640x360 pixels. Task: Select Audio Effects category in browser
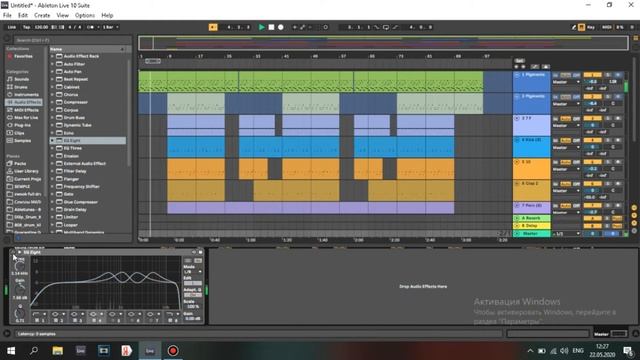[24, 102]
